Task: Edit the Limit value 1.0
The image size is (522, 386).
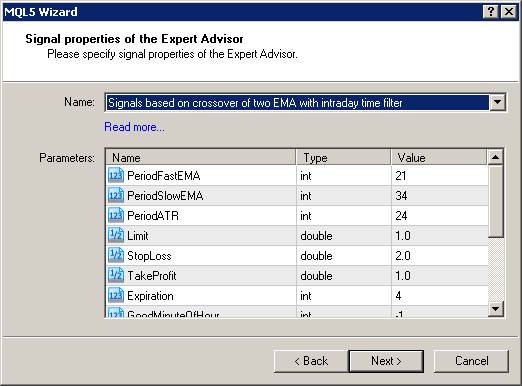Action: (x=440, y=236)
